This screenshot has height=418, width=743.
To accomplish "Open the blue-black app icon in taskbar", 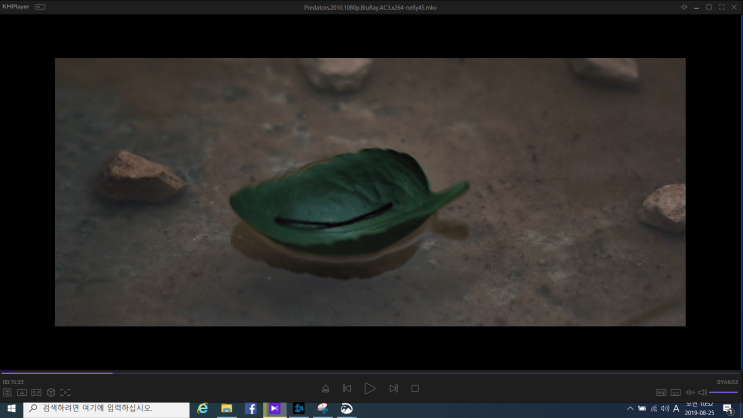I will (x=299, y=409).
